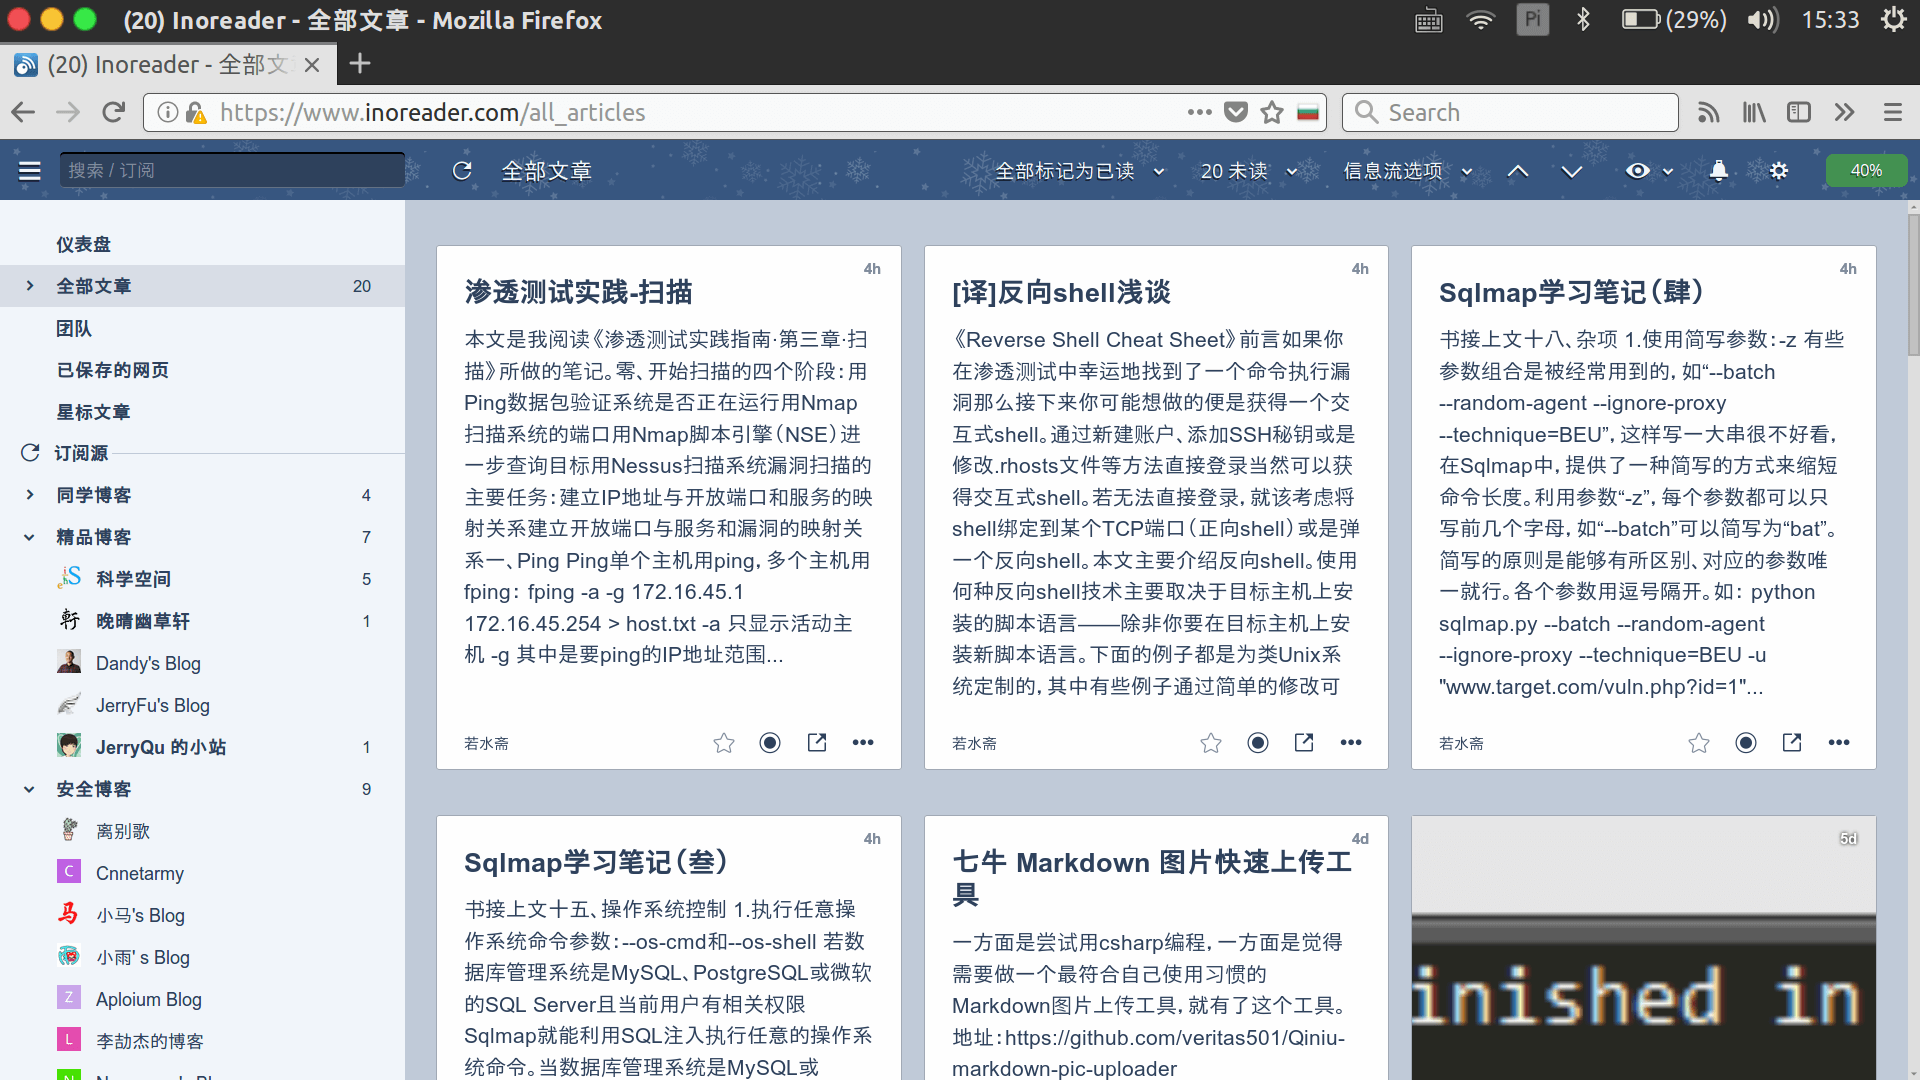
Task: Open more options on Sqlmap学习笔记（肆）card
Action: pos(1839,742)
